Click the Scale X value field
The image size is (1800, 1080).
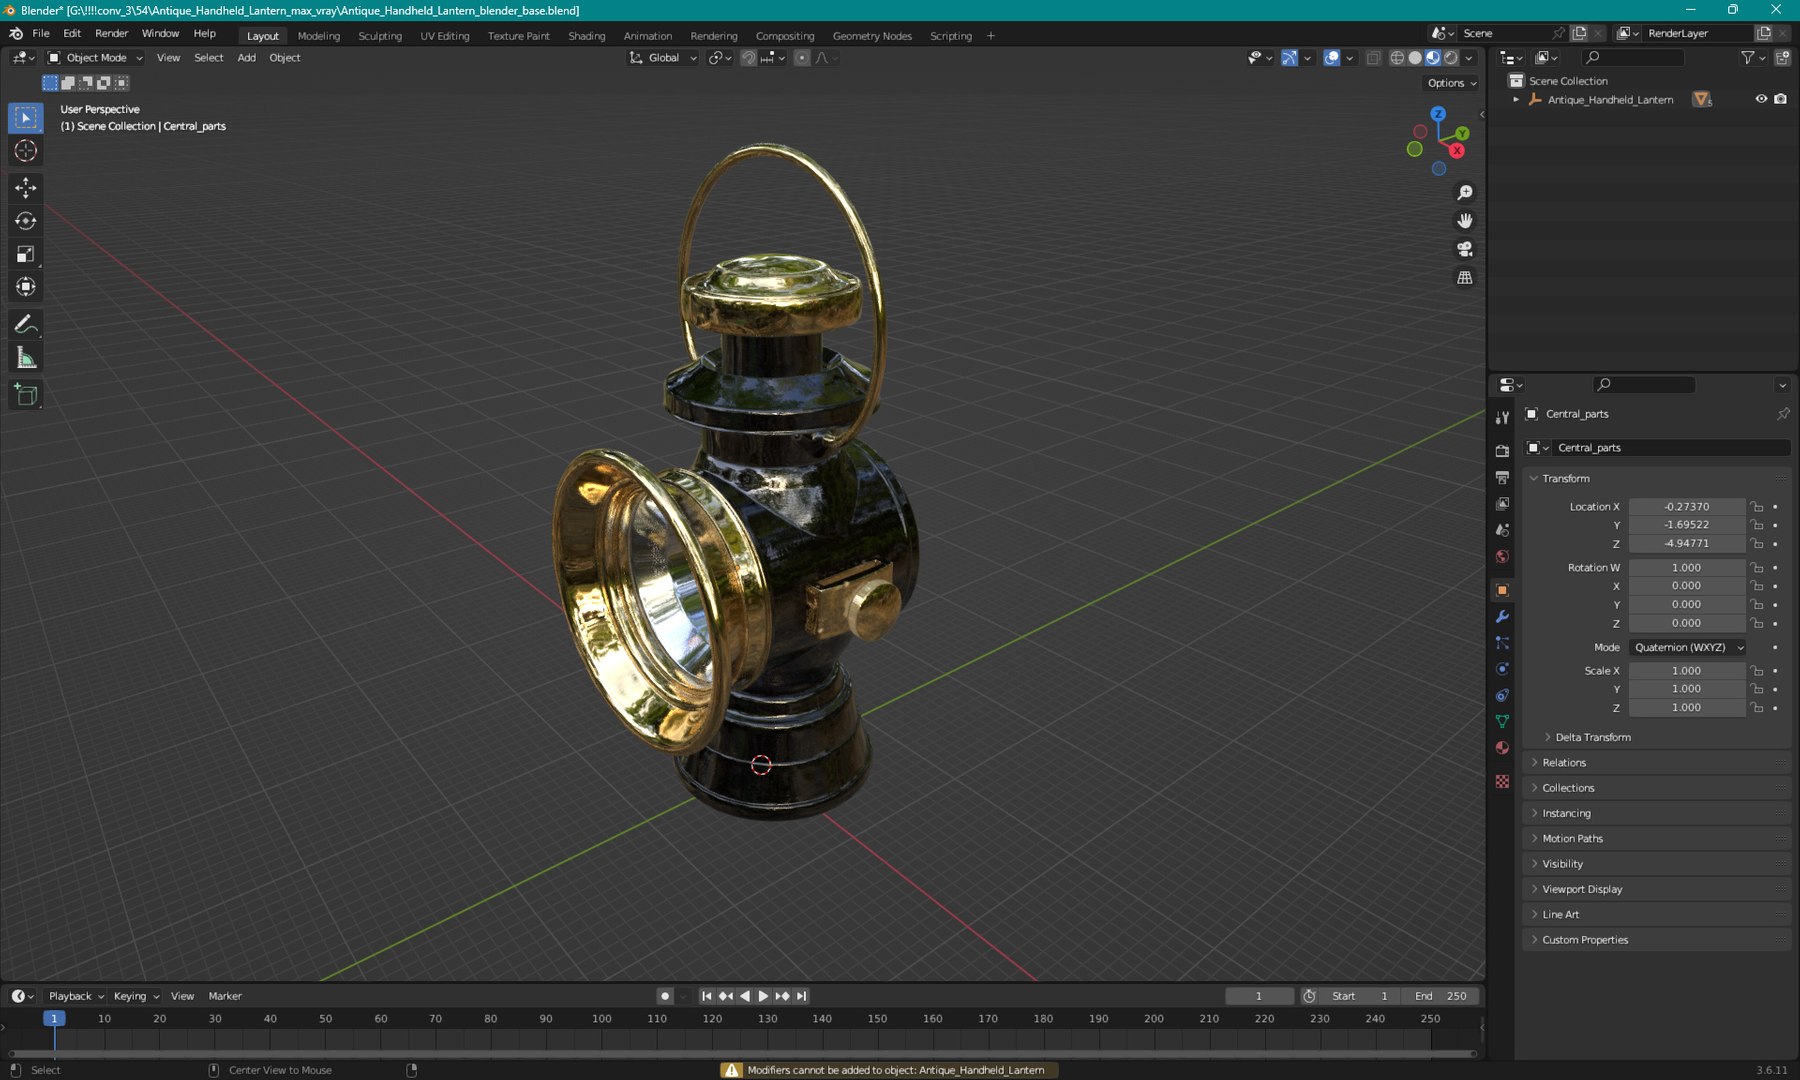point(1687,671)
